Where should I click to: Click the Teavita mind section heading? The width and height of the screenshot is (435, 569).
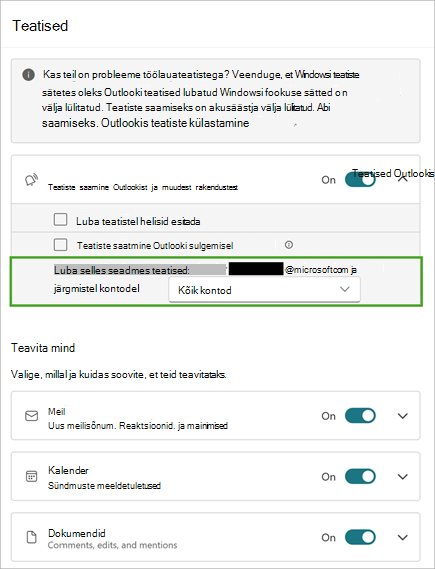[x=43, y=348]
